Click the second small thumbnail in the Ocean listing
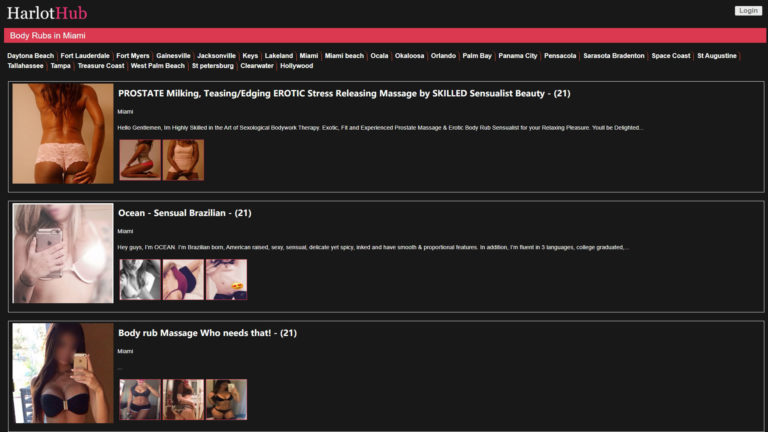The image size is (768, 432). pos(183,280)
